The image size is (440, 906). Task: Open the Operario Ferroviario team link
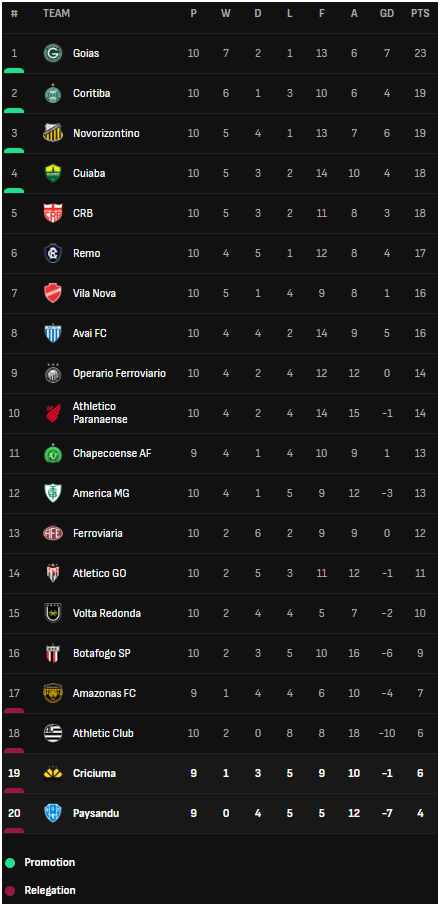tap(119, 373)
